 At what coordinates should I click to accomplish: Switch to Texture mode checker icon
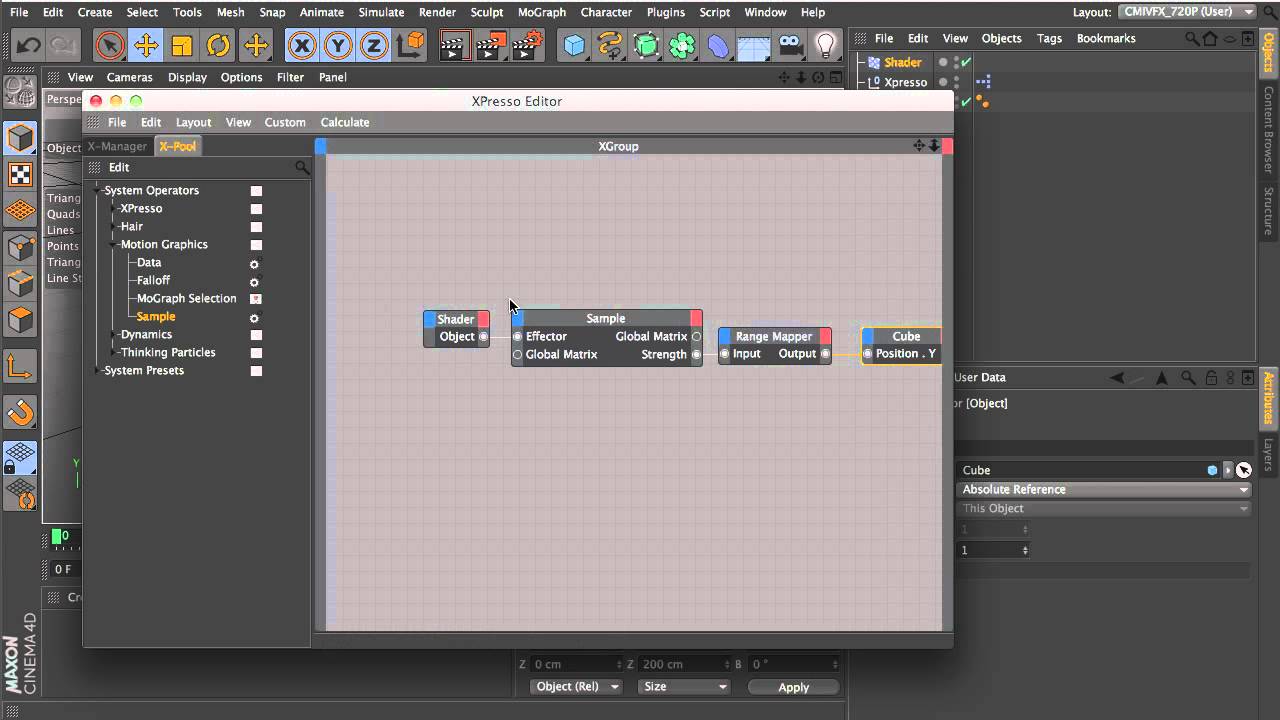pos(20,175)
